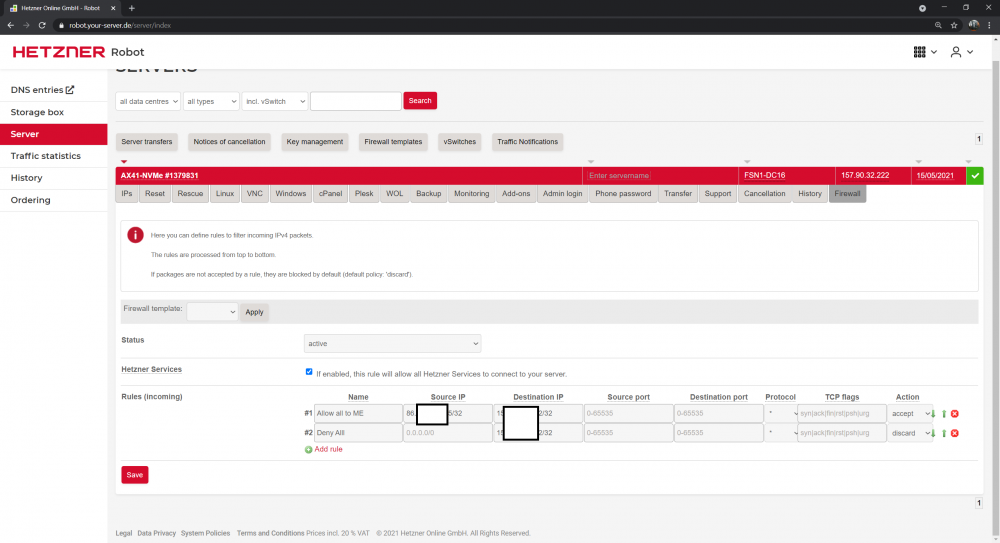This screenshot has width=1000, height=543.
Task: Open the browser zoom magnifier icon
Action: pos(938,26)
